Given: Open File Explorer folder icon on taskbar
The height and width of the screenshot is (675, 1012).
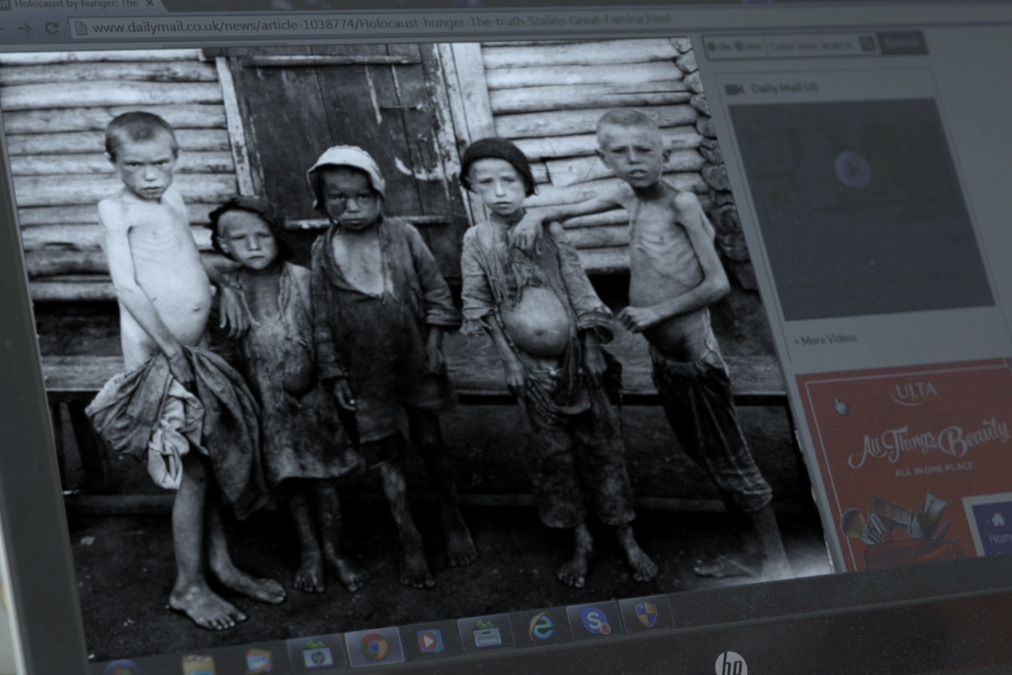Looking at the screenshot, I should pyautogui.click(x=197, y=665).
